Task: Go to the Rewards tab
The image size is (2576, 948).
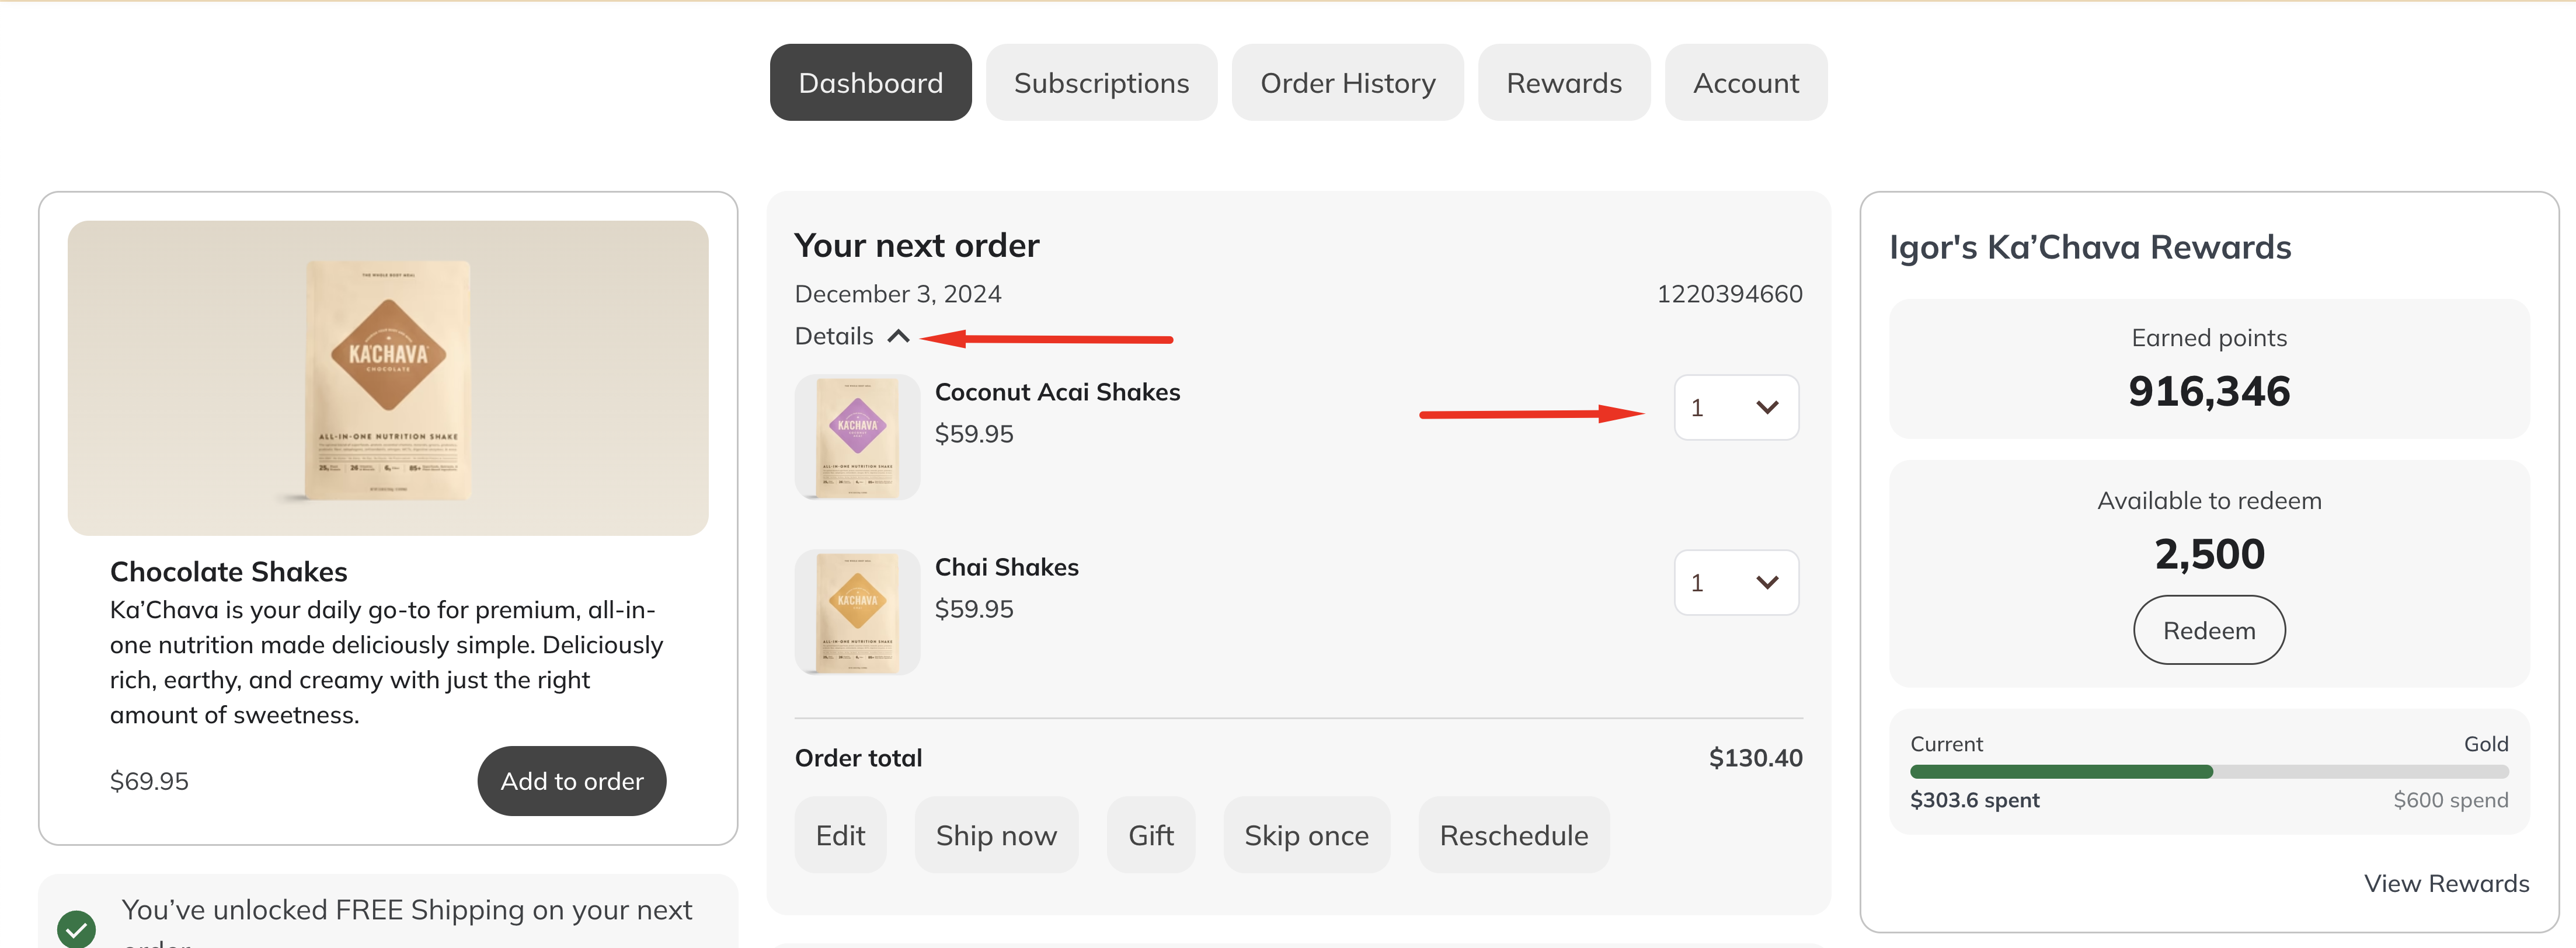Action: point(1564,83)
